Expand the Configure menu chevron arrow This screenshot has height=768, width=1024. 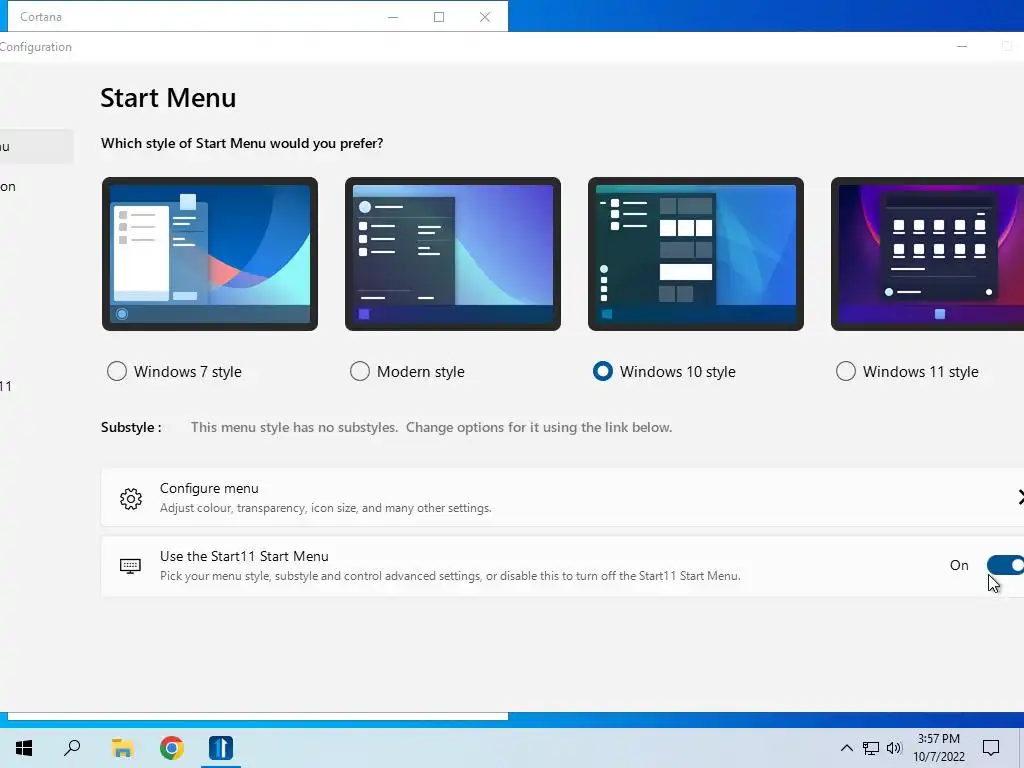pos(1021,498)
